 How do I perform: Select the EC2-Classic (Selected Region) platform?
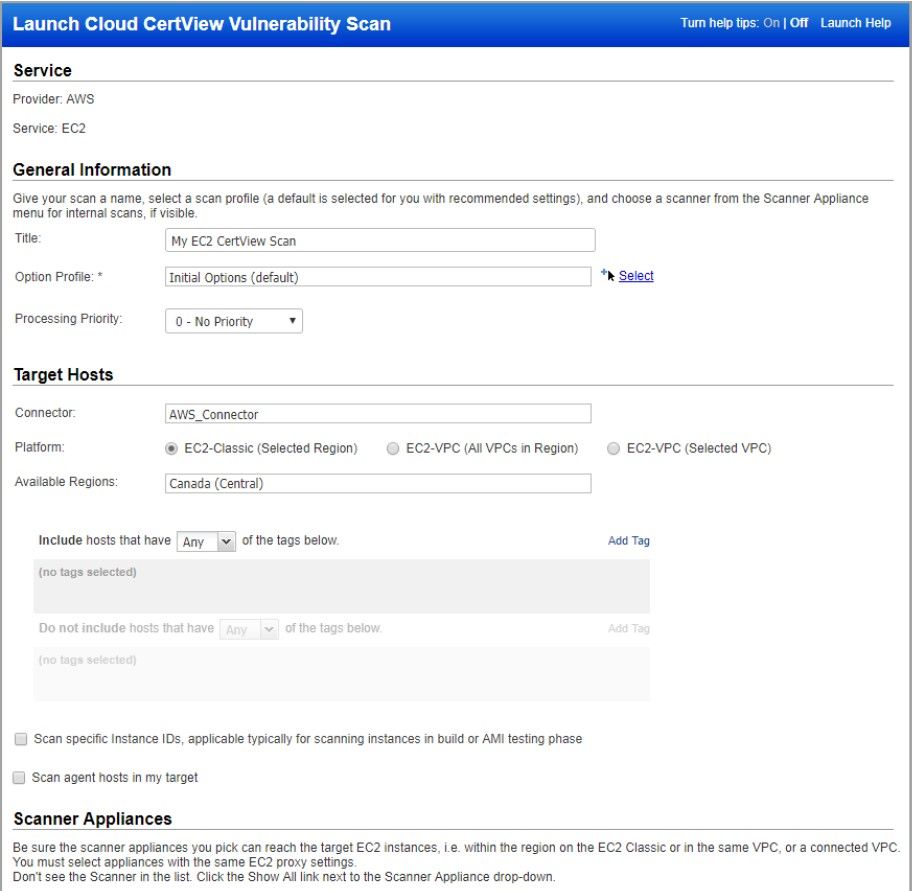click(x=171, y=448)
